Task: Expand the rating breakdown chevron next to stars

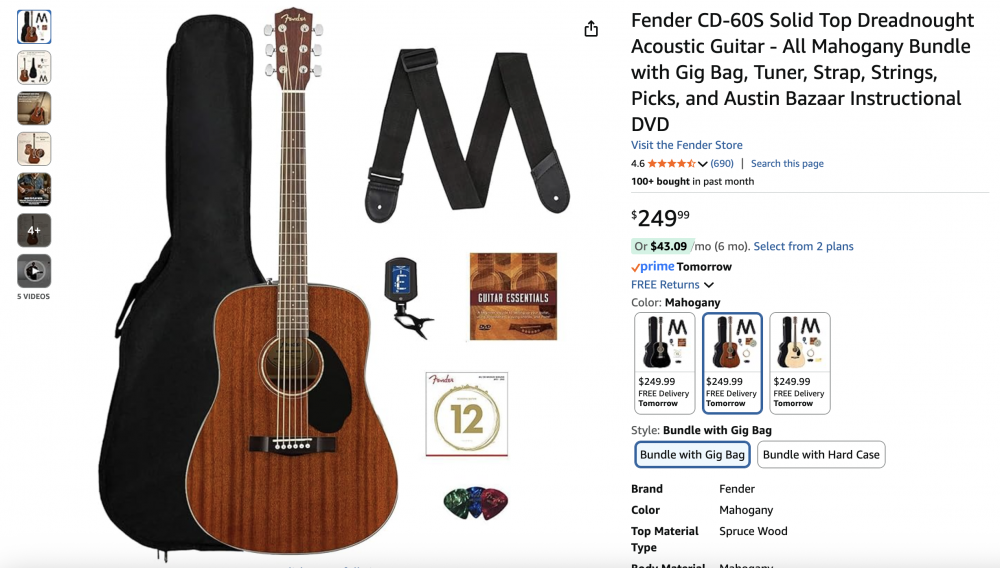Action: tap(703, 164)
